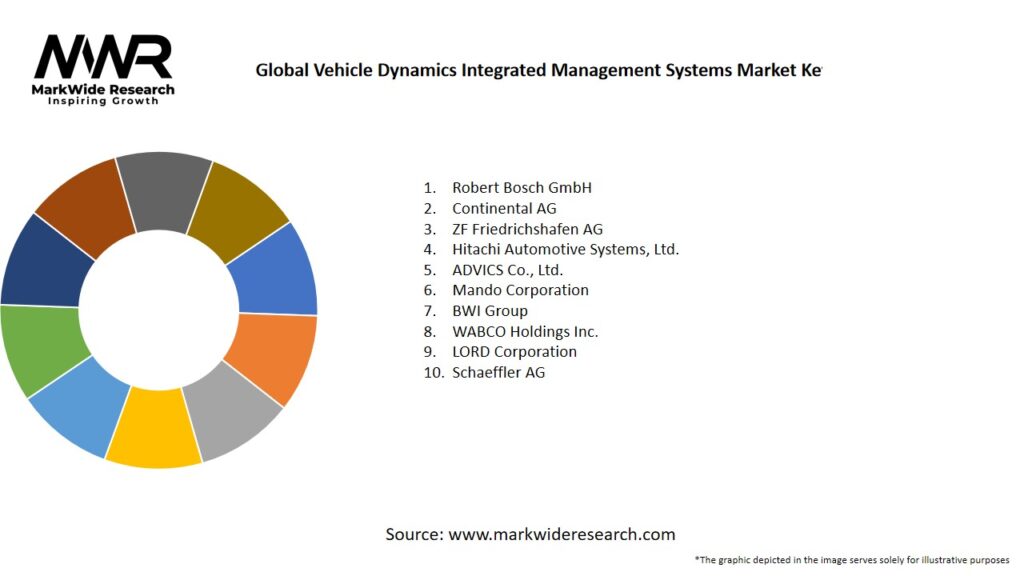Click the illustrative purposes disclaimer note
Screen dimensions: 1024x576
tap(852, 560)
